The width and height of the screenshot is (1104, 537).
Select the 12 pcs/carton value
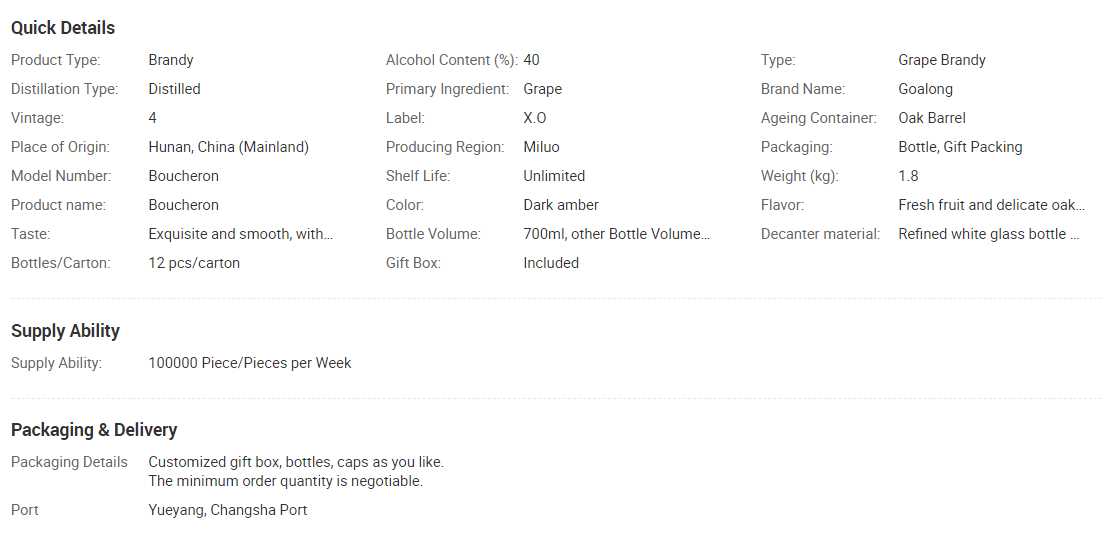(x=194, y=263)
